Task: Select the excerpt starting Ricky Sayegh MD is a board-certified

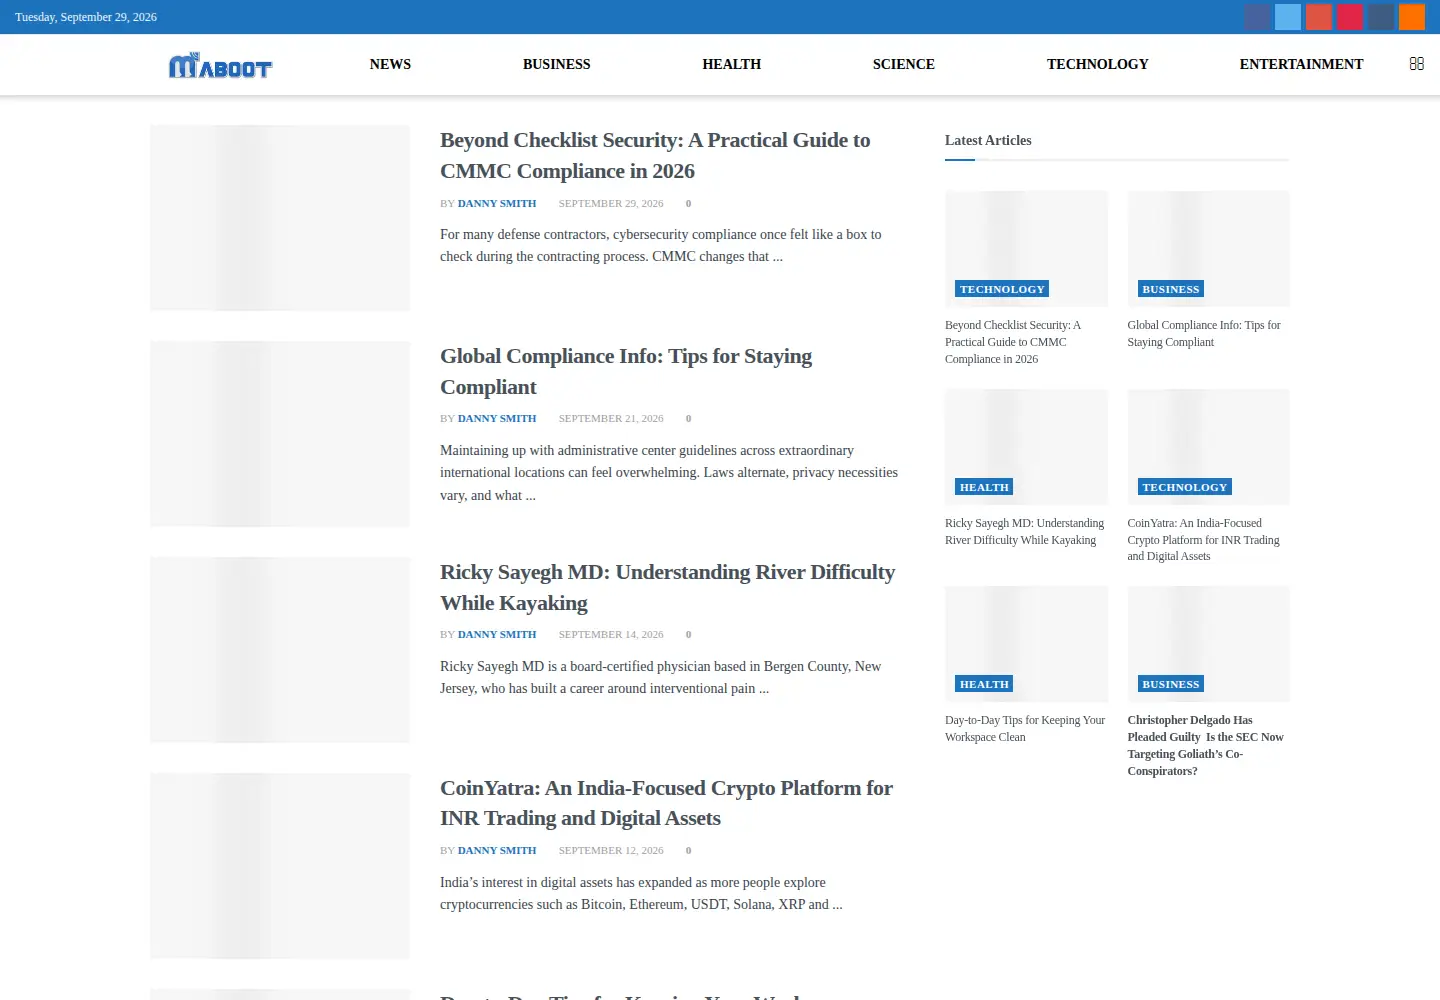Action: [661, 677]
